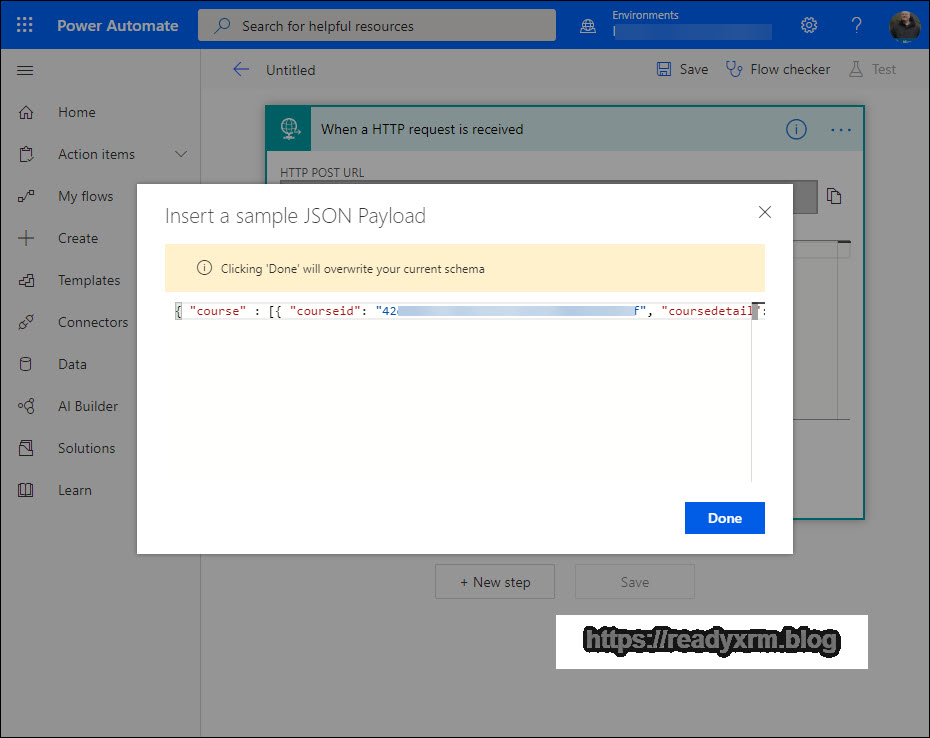The height and width of the screenshot is (738, 930).
Task: Open AI Builder in sidebar
Action: point(87,406)
